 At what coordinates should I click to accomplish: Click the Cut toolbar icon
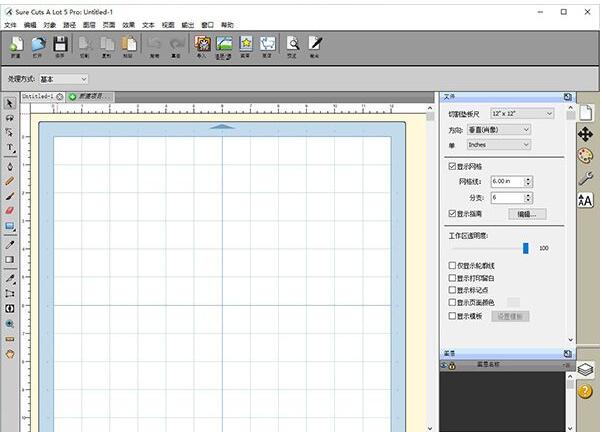coord(84,47)
